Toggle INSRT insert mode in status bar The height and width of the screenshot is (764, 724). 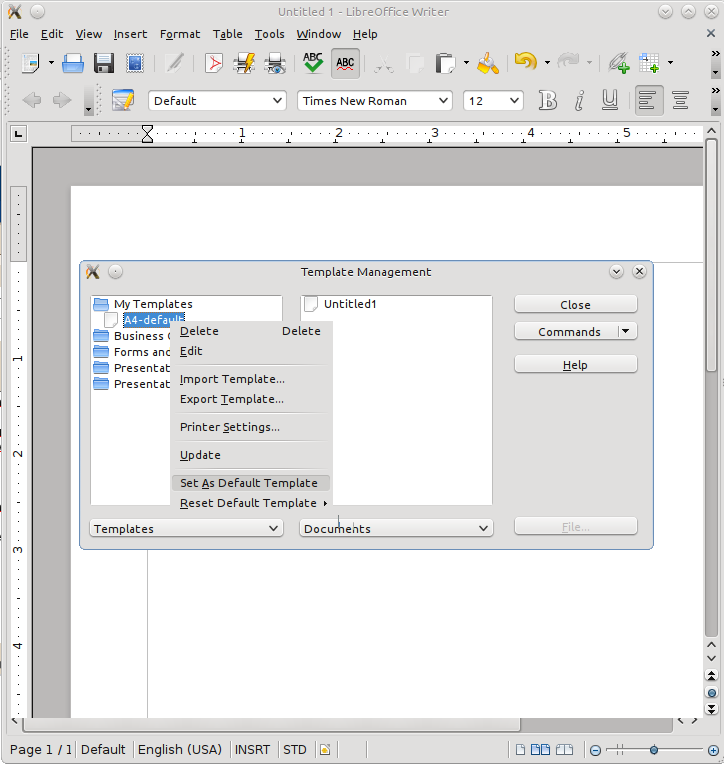pyautogui.click(x=252, y=749)
